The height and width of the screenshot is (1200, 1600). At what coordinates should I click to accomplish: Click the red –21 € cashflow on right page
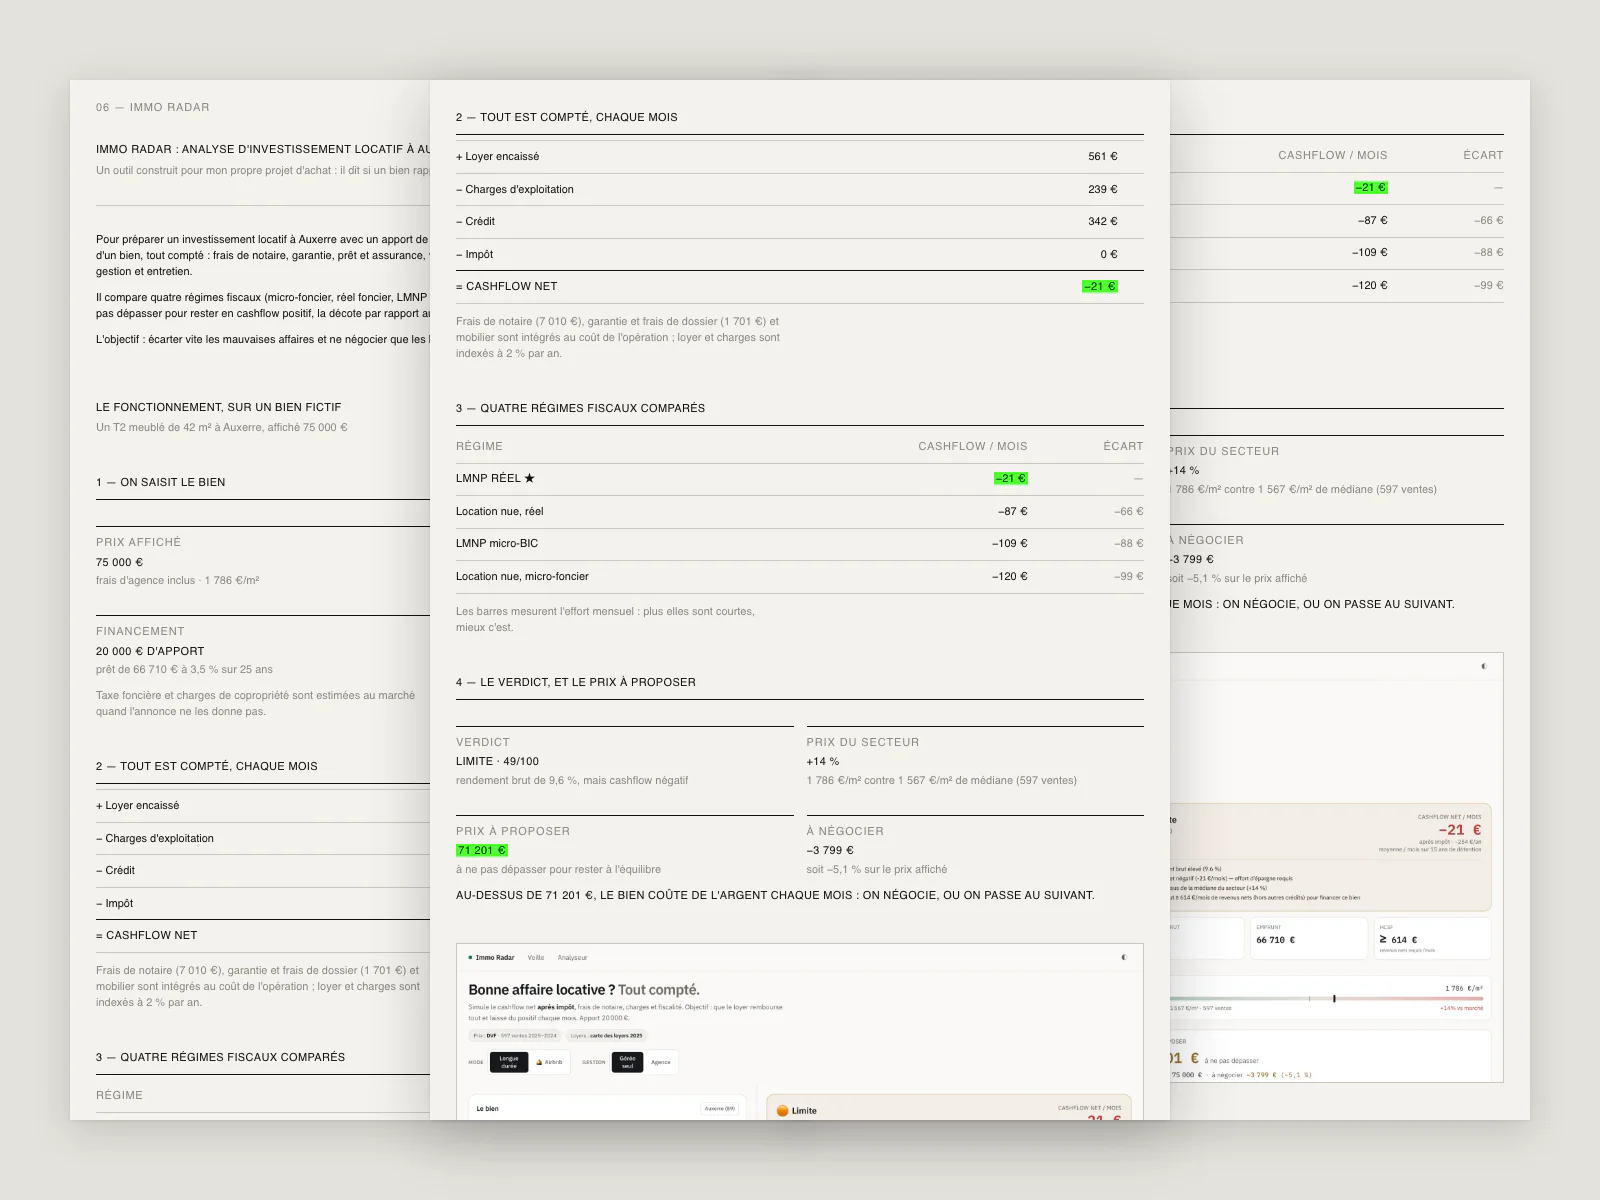tap(1460, 830)
